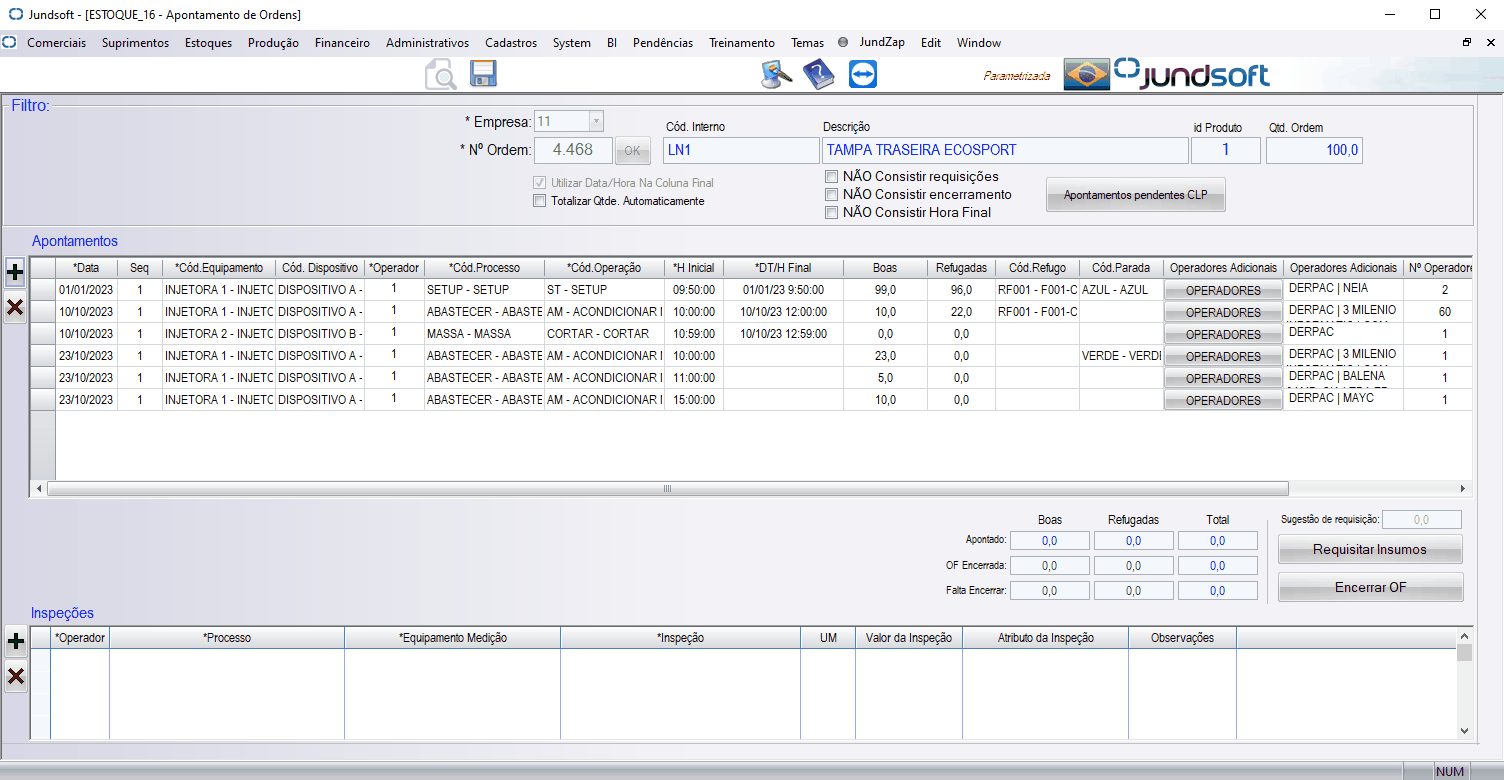Click the Cód. Interno field LN1

point(741,150)
